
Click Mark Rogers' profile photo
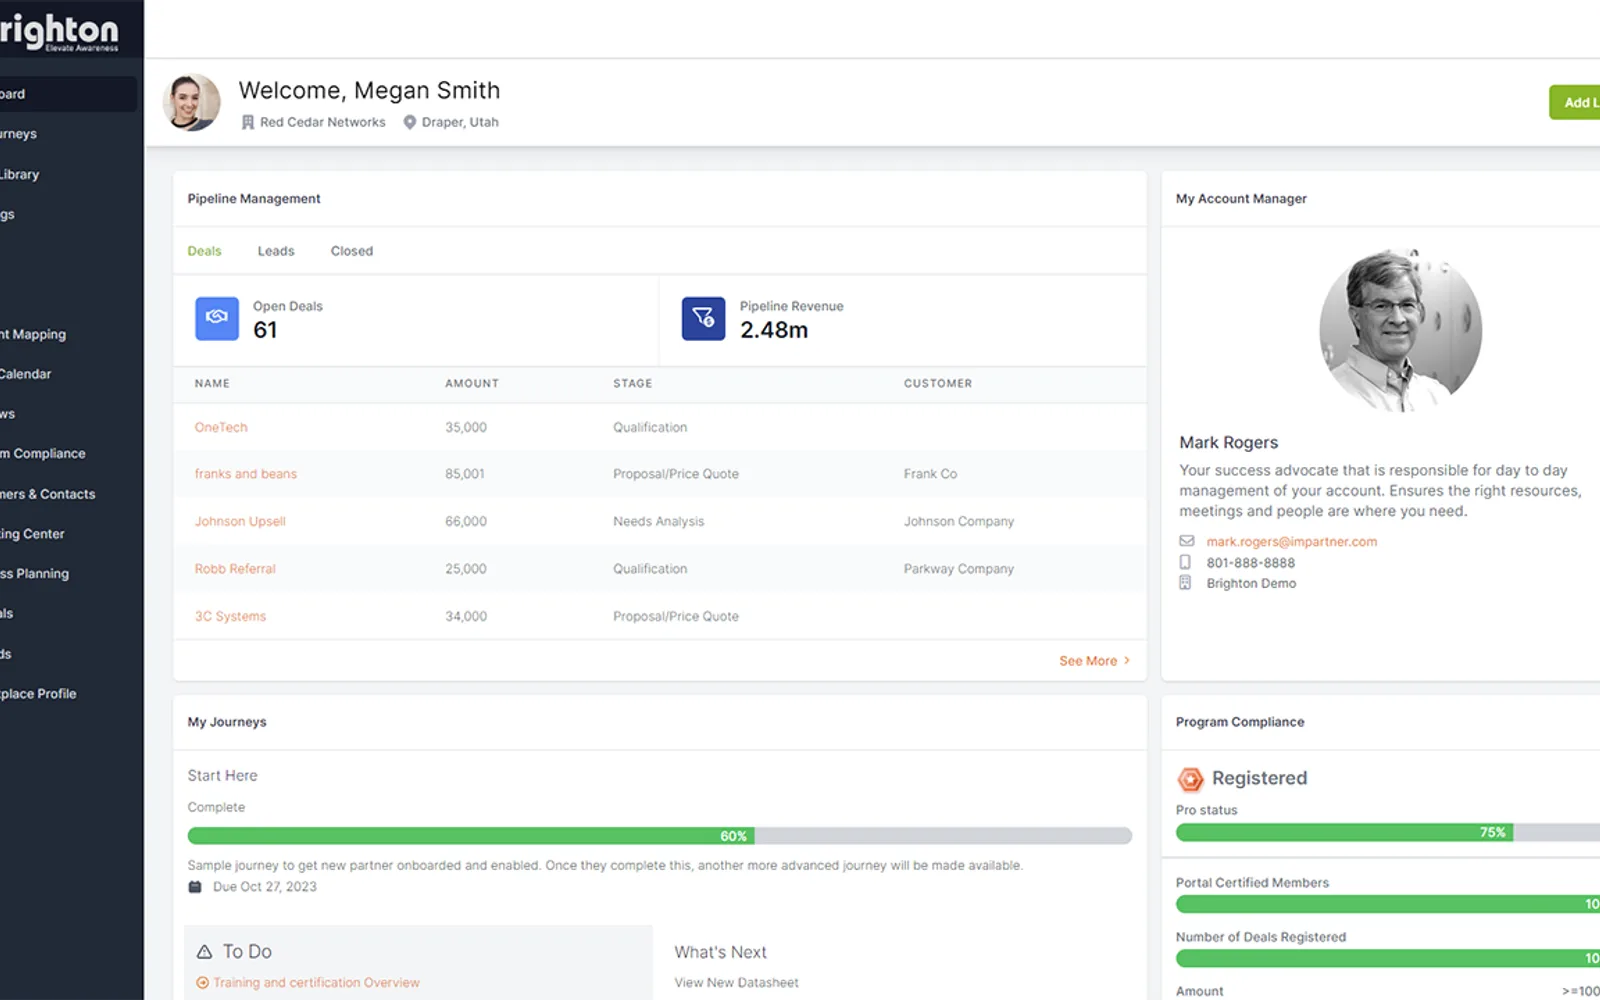pos(1400,330)
